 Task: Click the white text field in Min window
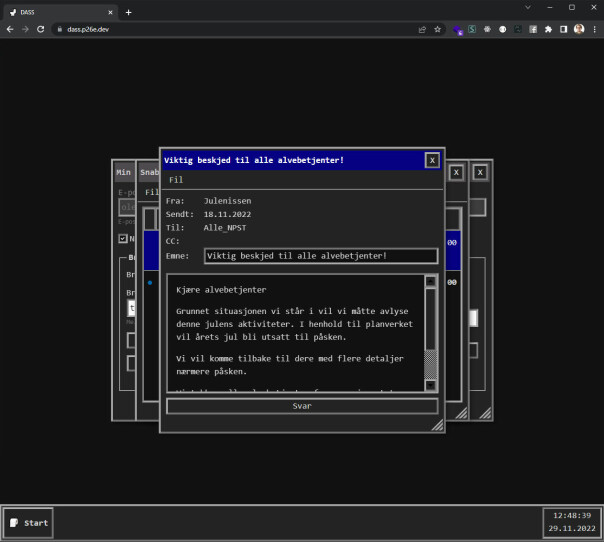pos(131,308)
